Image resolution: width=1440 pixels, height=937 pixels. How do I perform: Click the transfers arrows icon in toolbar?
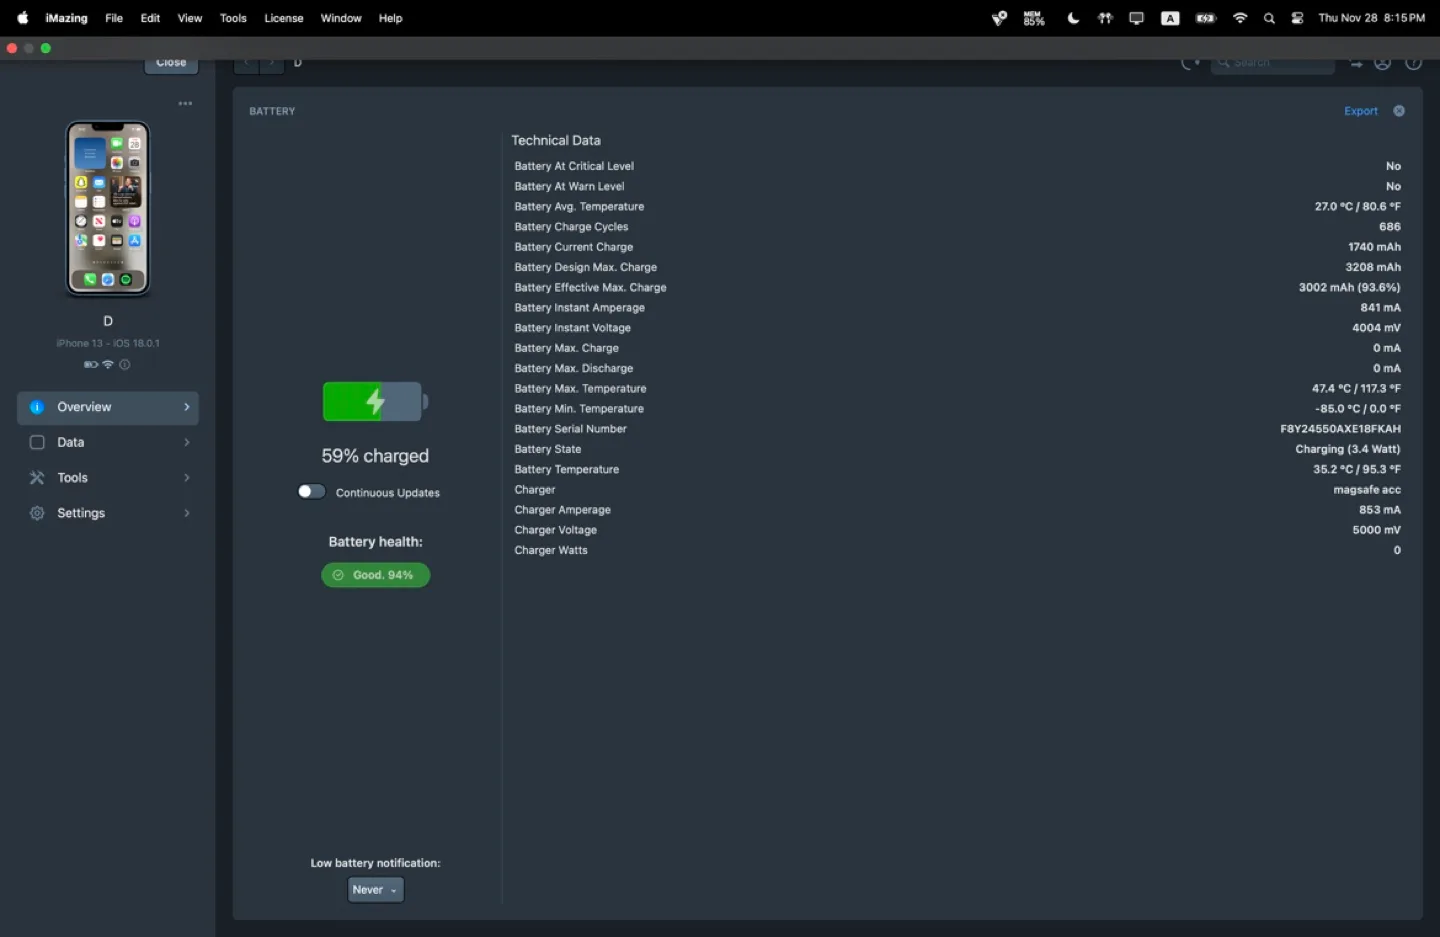click(x=1356, y=63)
